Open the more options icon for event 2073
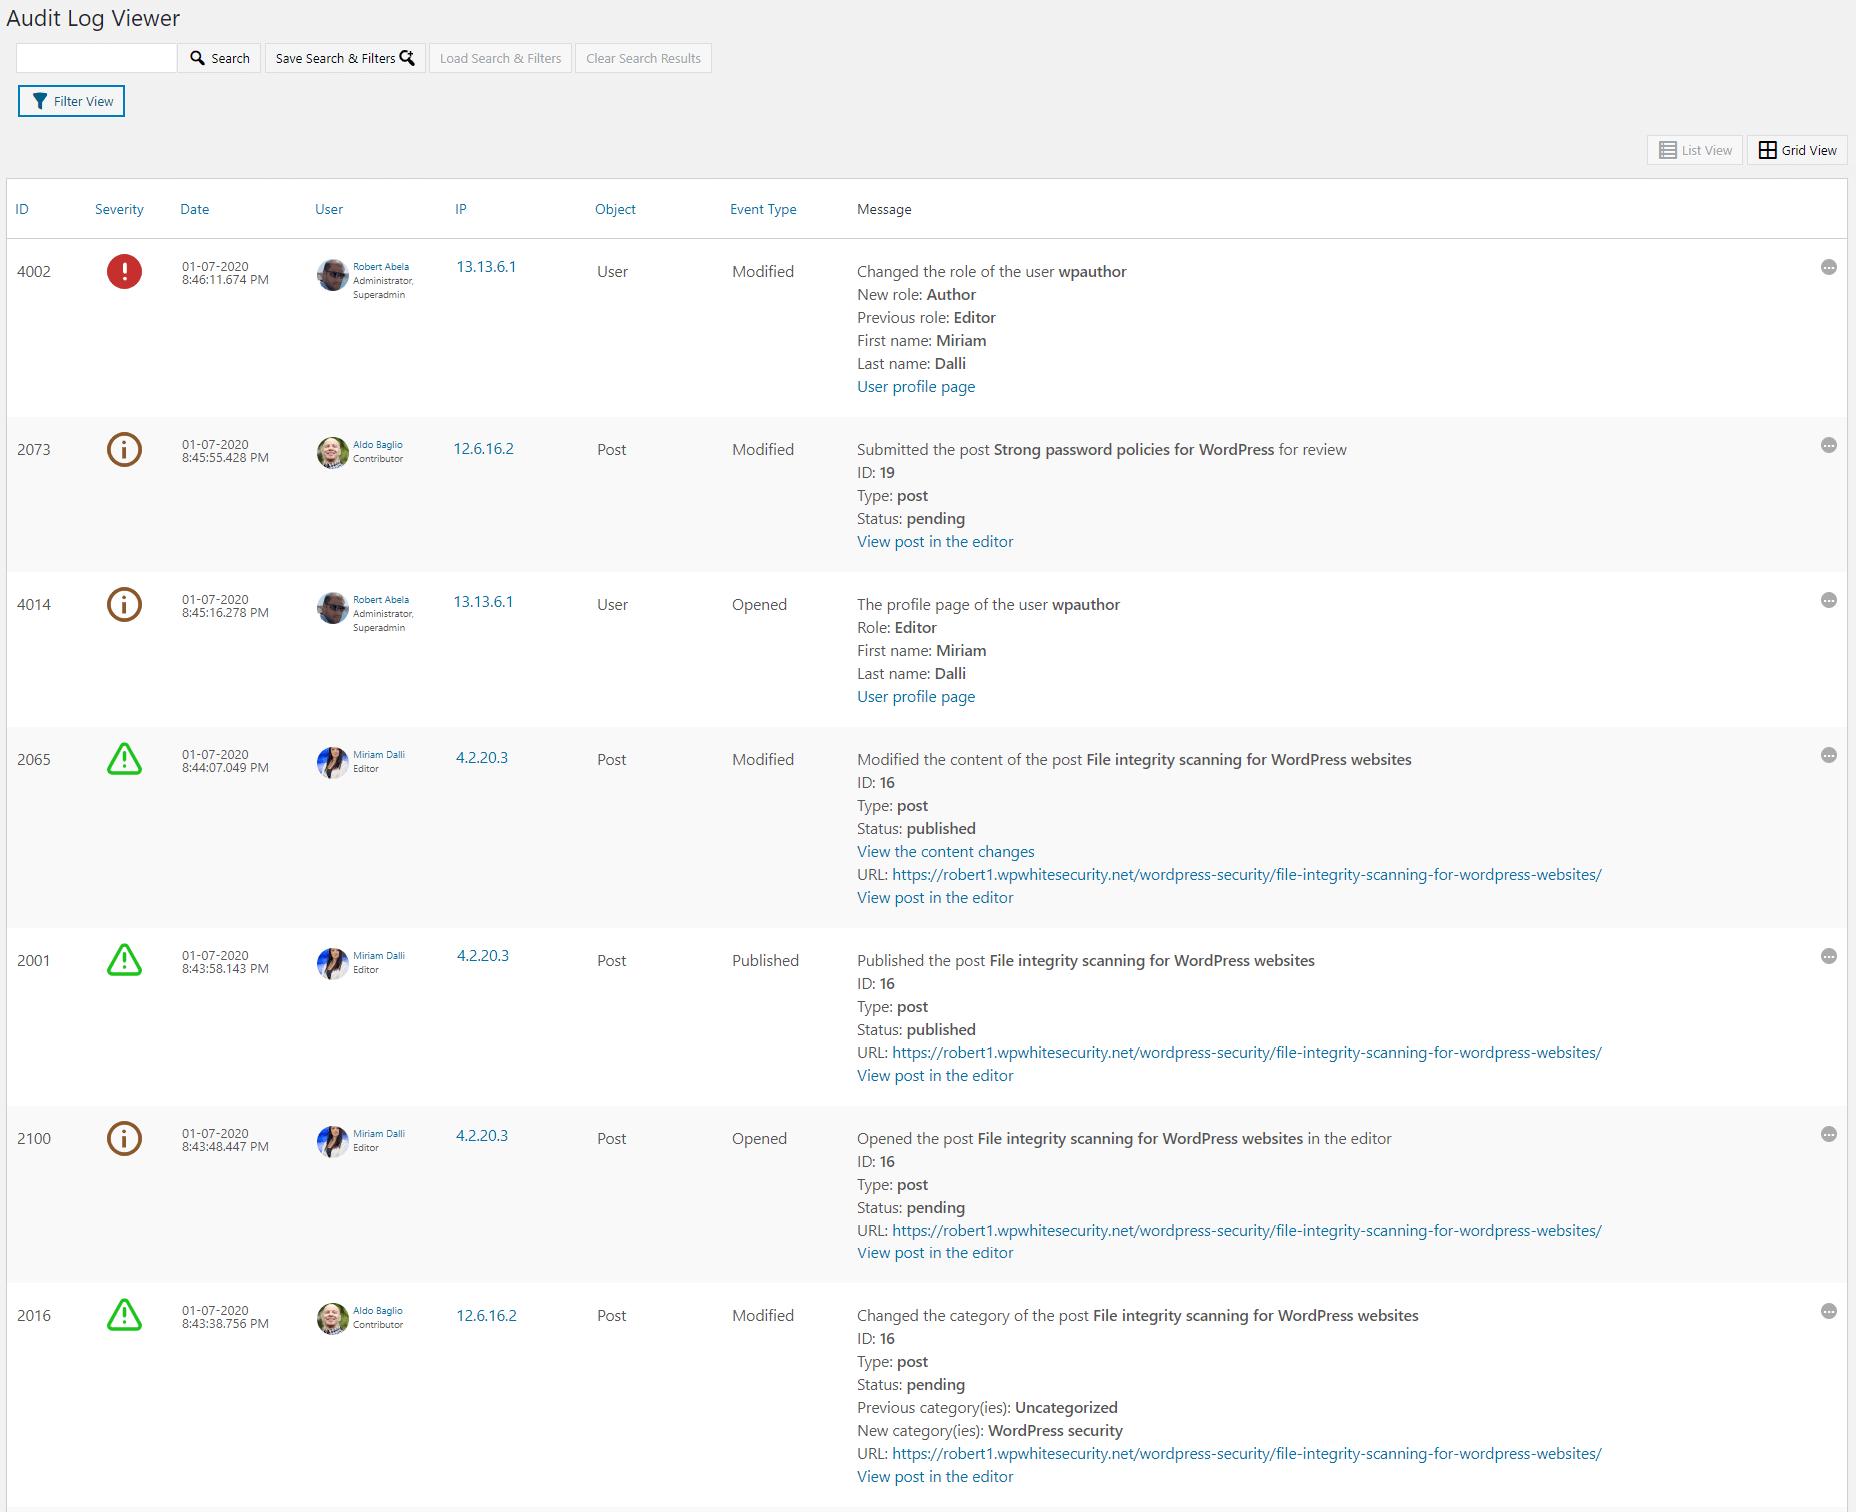Viewport: 1856px width, 1512px height. pos(1828,445)
